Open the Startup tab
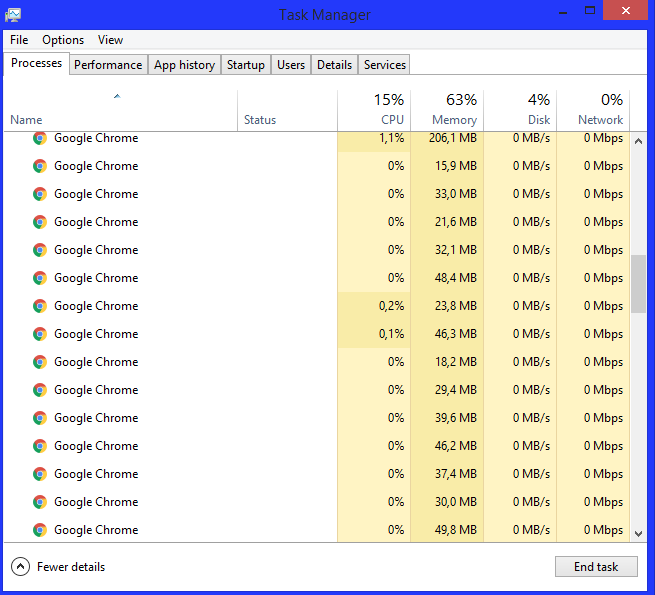The height and width of the screenshot is (595, 655). (x=246, y=65)
